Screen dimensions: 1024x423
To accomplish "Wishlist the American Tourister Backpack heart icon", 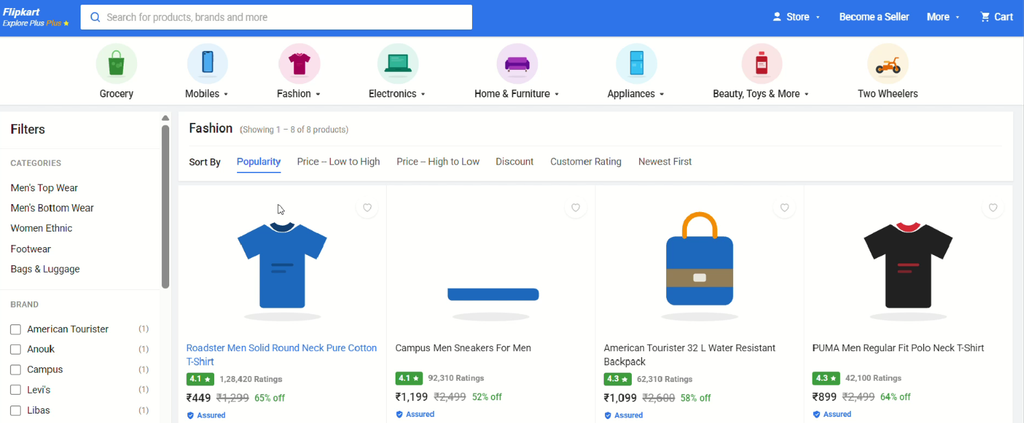I will (784, 208).
